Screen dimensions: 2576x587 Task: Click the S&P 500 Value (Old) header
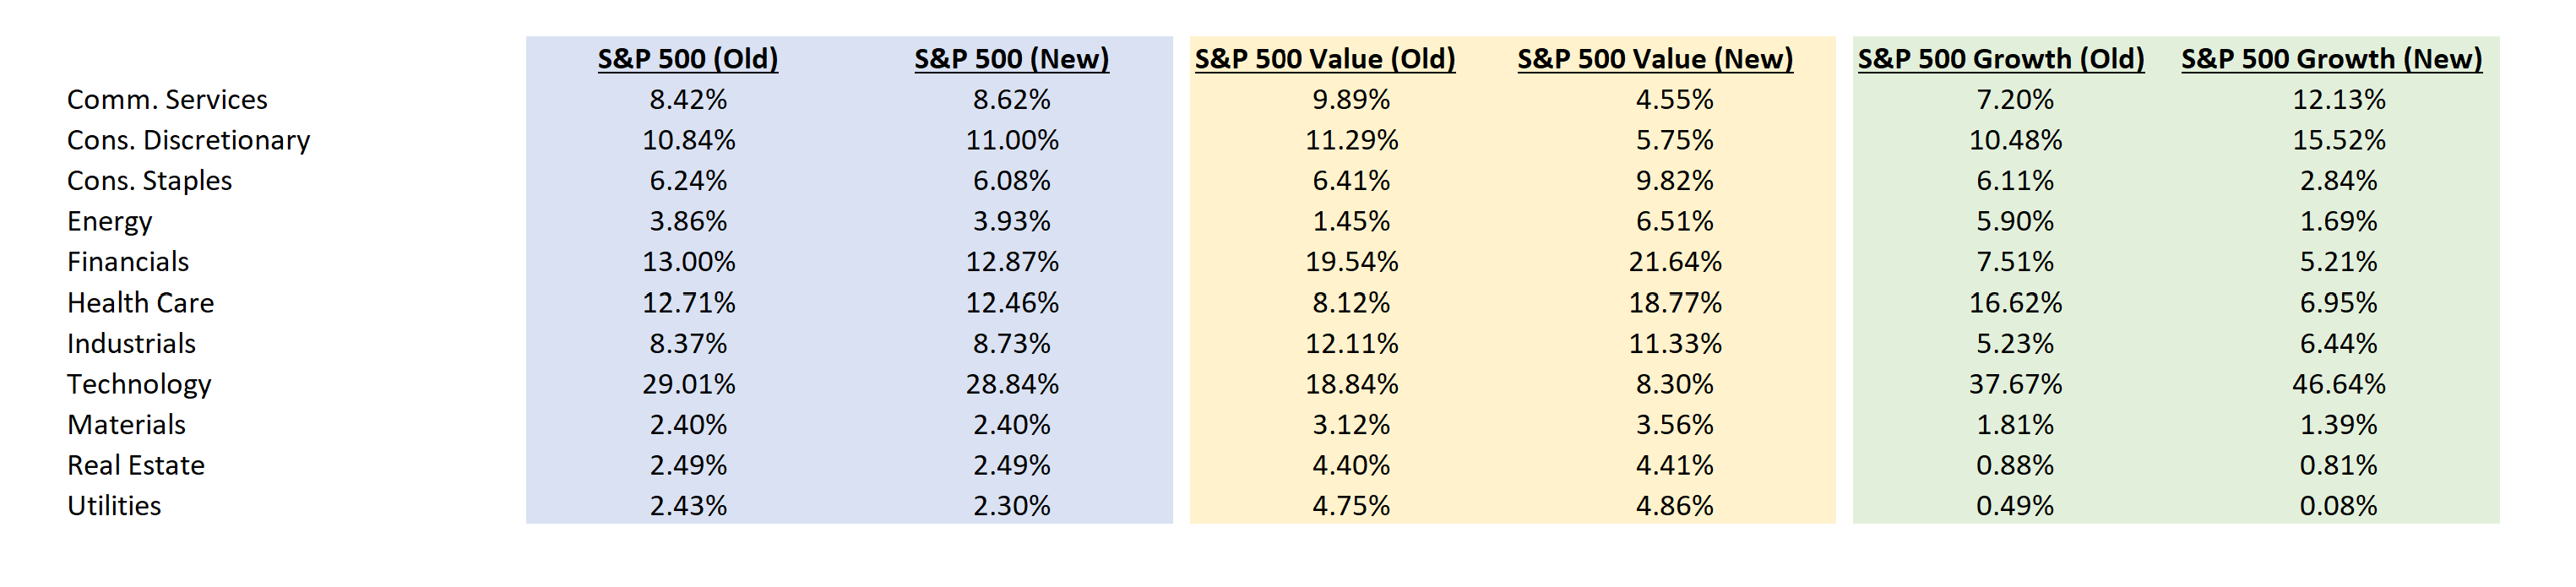[x=1325, y=59]
